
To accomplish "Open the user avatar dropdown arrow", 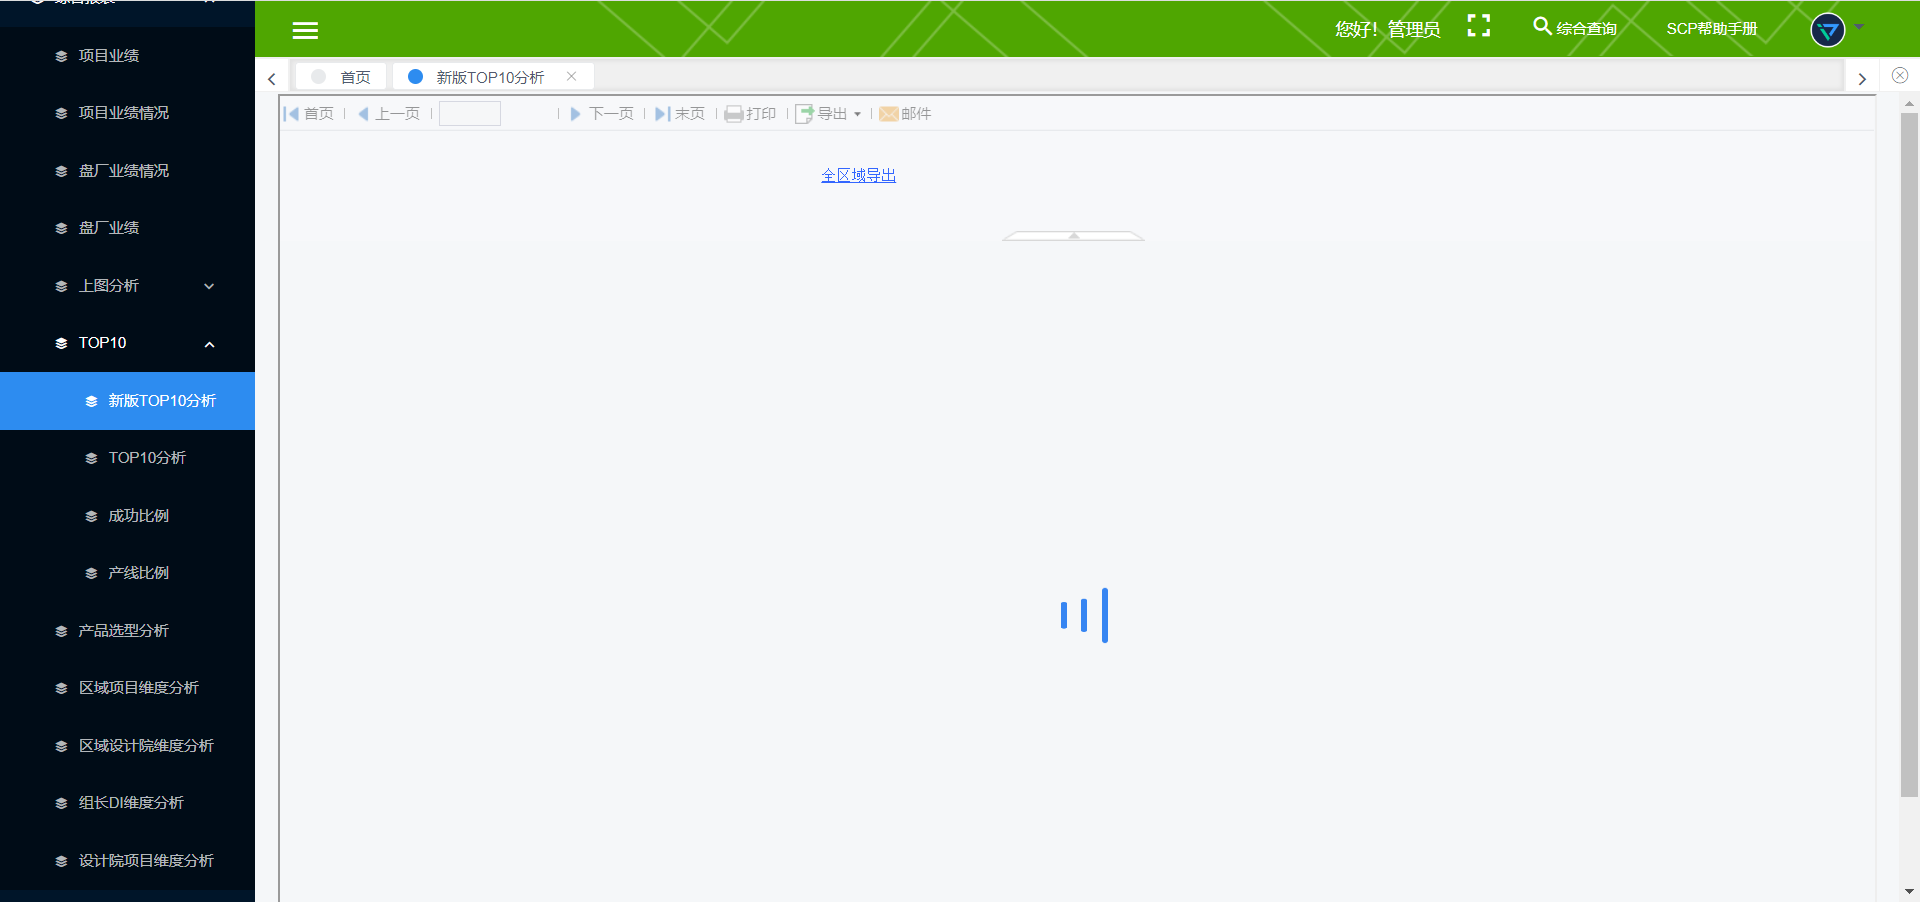I will tap(1859, 27).
